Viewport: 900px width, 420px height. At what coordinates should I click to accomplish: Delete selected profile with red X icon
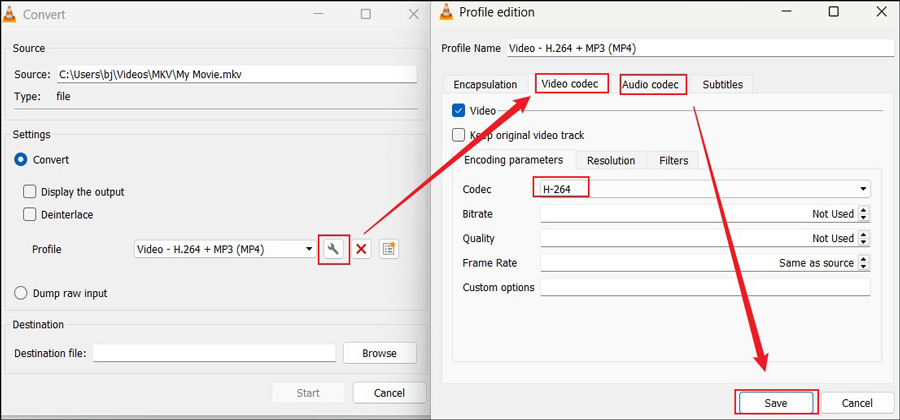362,249
